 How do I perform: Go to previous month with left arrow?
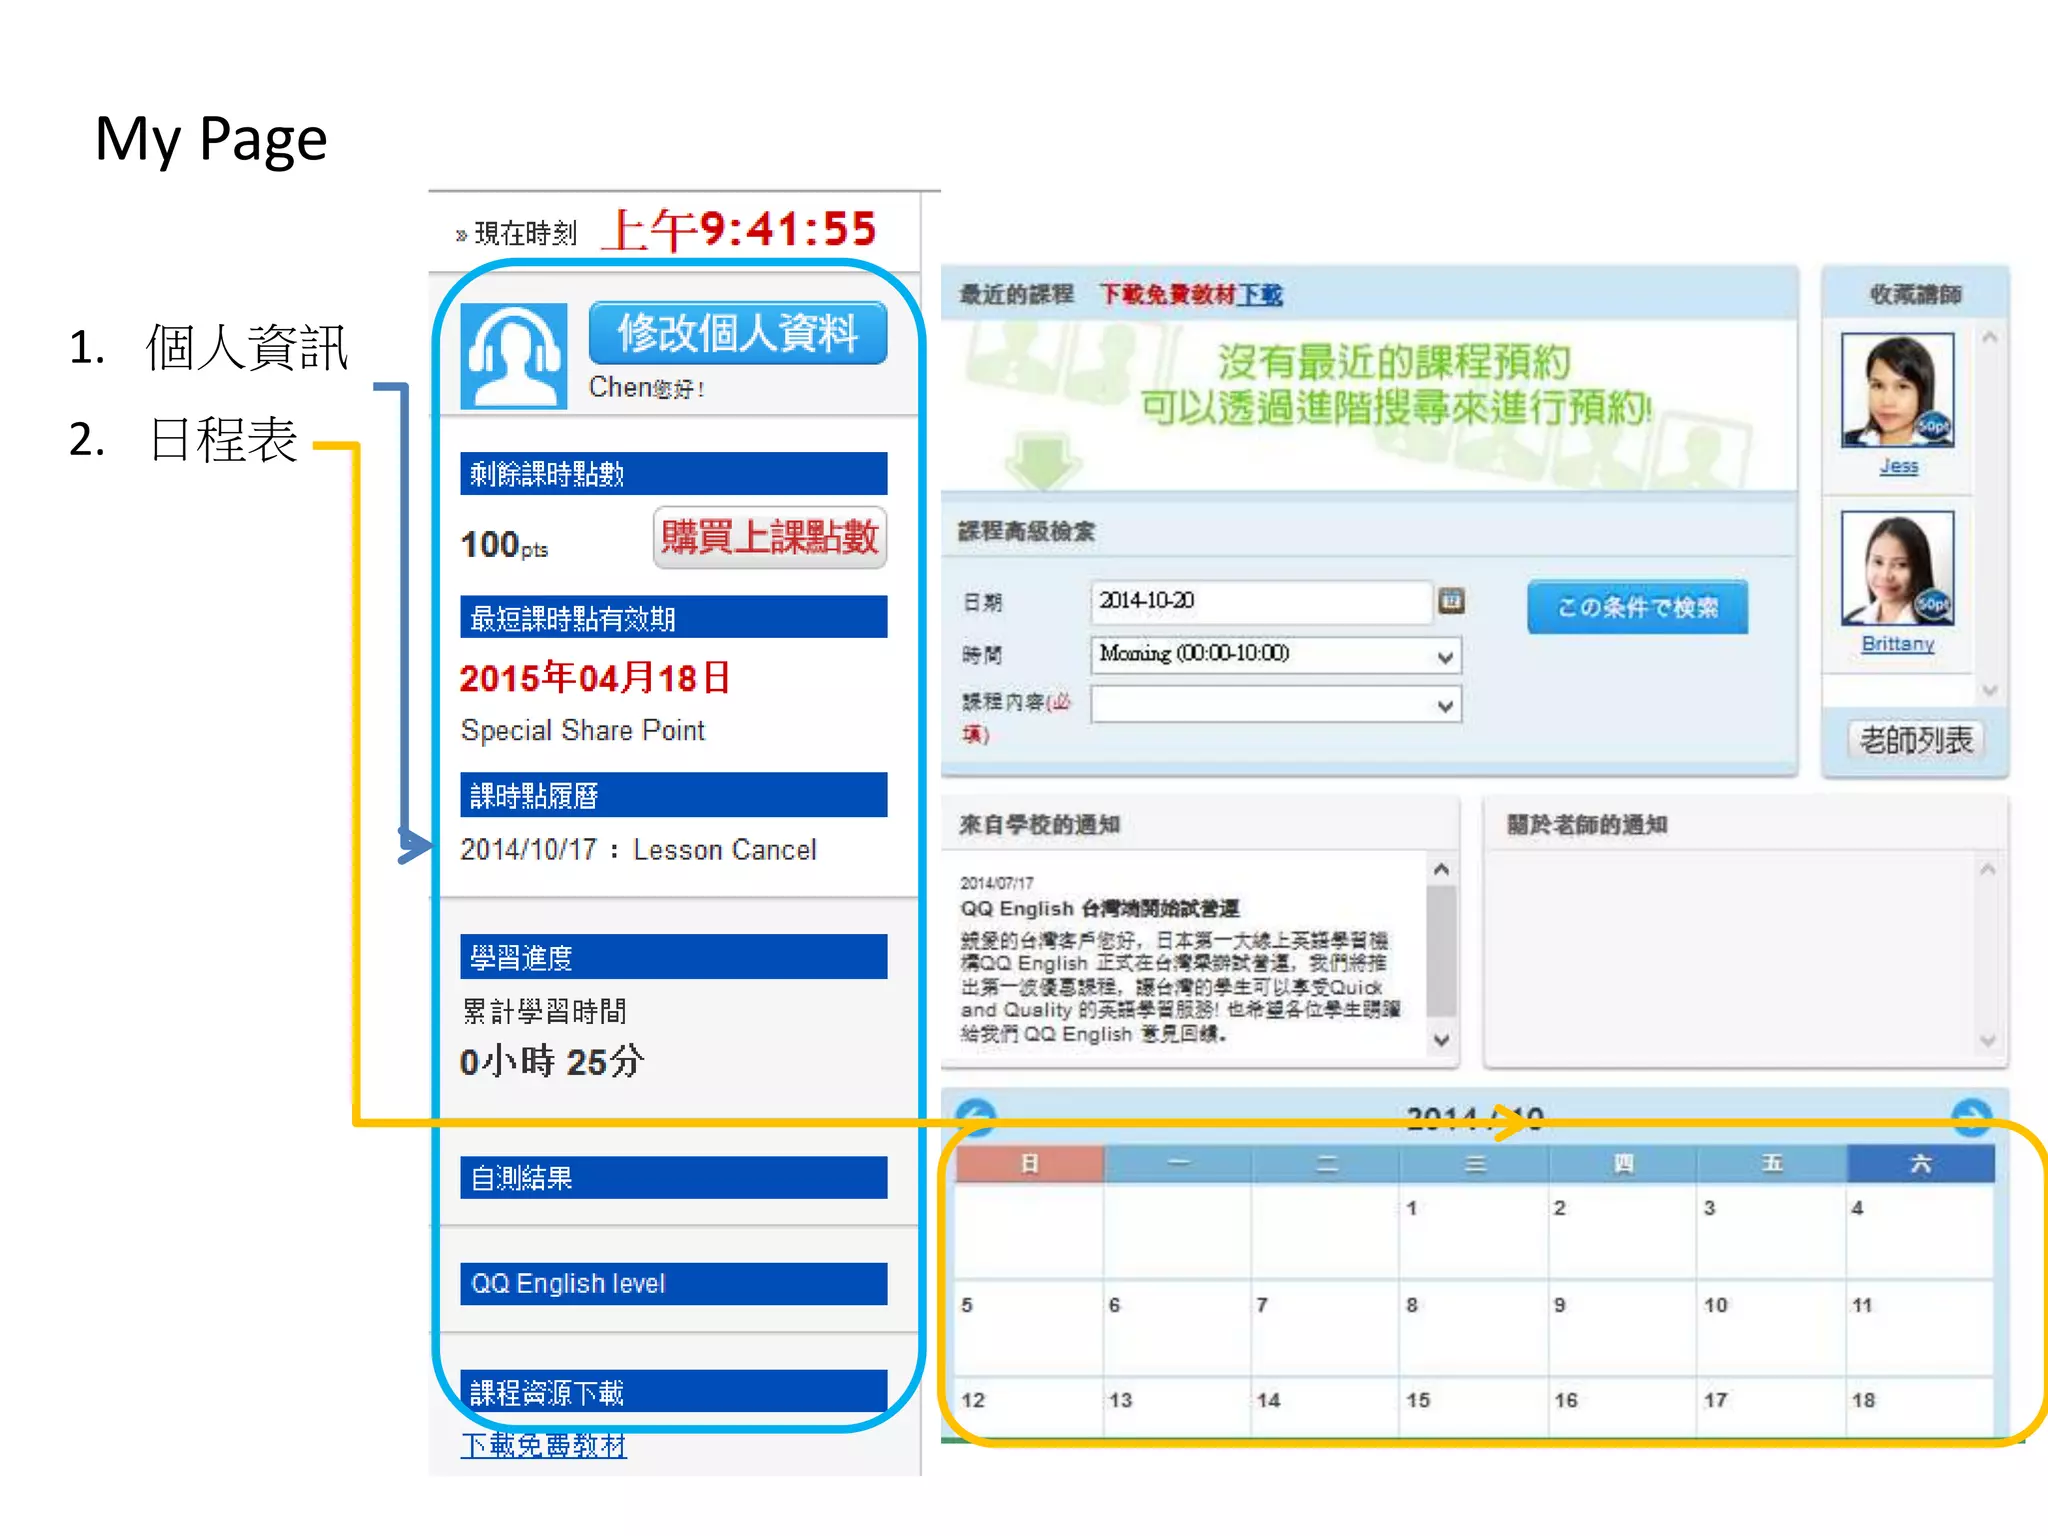(975, 1116)
